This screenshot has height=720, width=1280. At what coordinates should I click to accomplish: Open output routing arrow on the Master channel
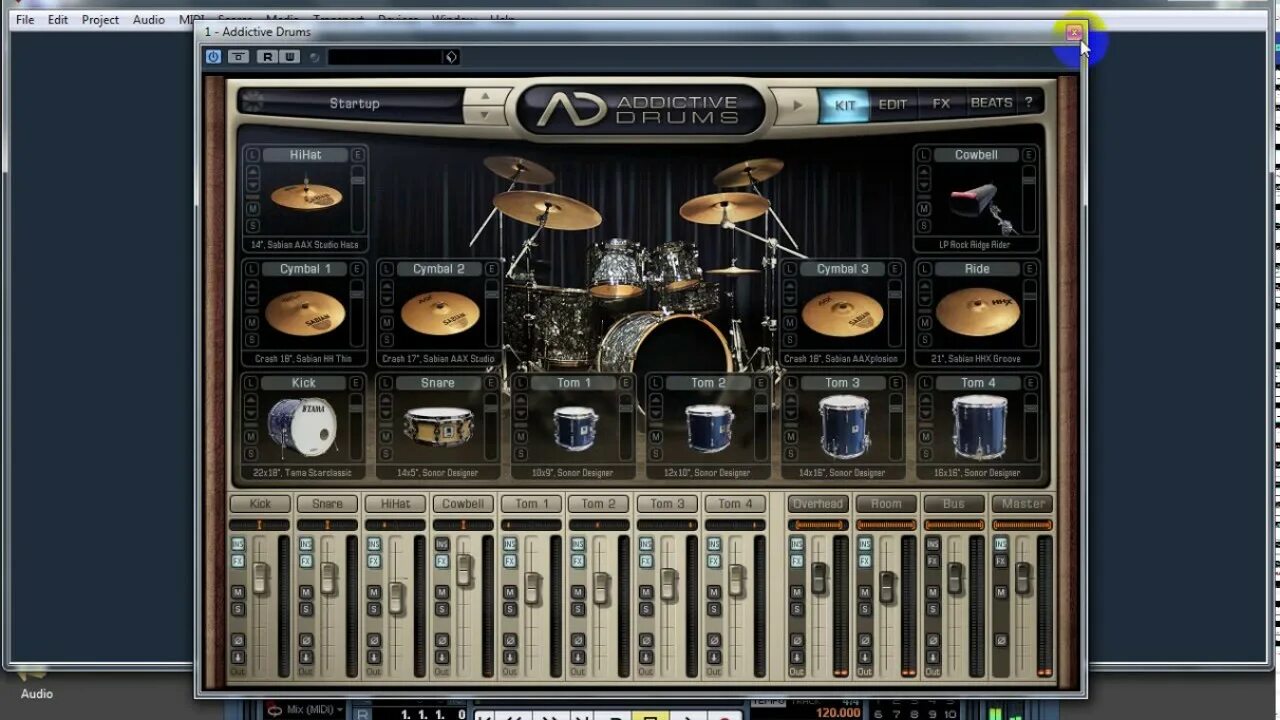click(x=1001, y=658)
